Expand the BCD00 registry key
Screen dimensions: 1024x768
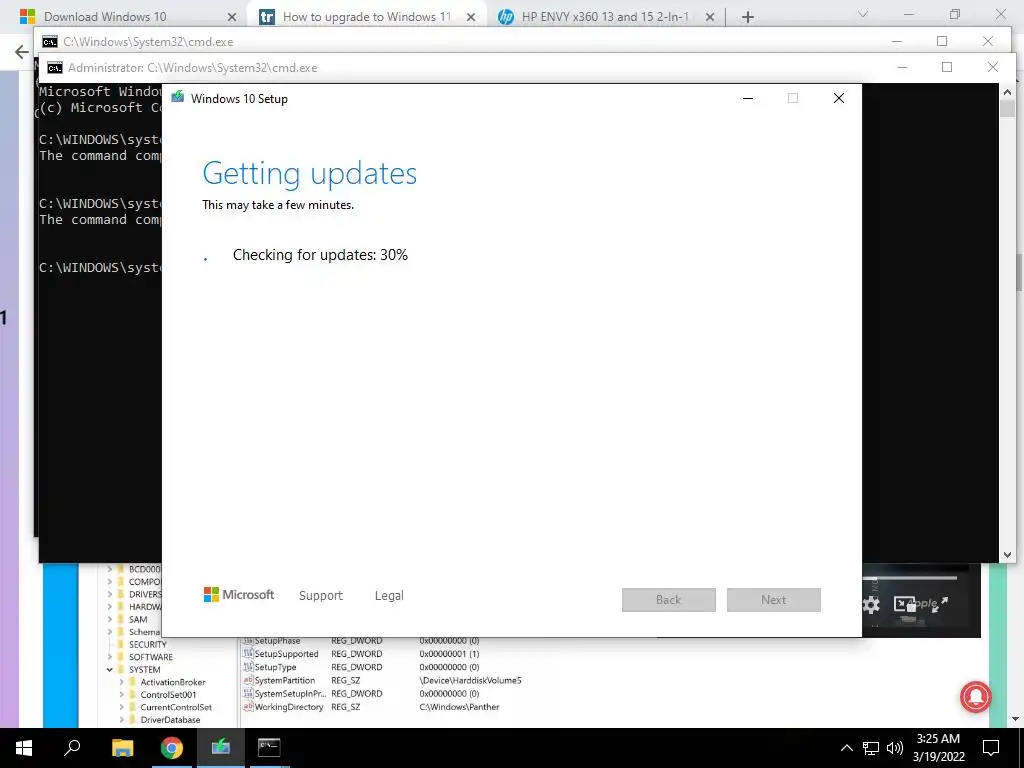pos(110,569)
